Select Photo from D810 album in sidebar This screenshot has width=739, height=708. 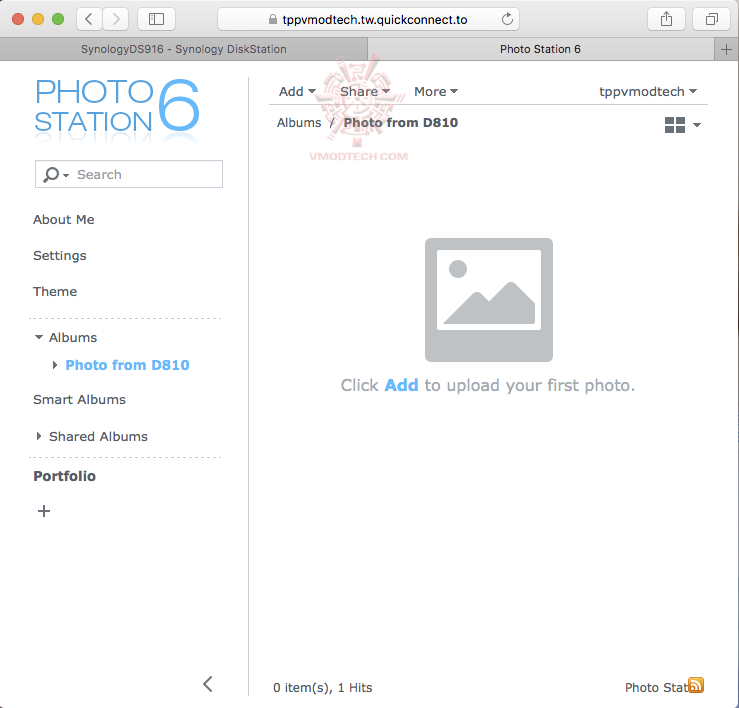(x=127, y=365)
